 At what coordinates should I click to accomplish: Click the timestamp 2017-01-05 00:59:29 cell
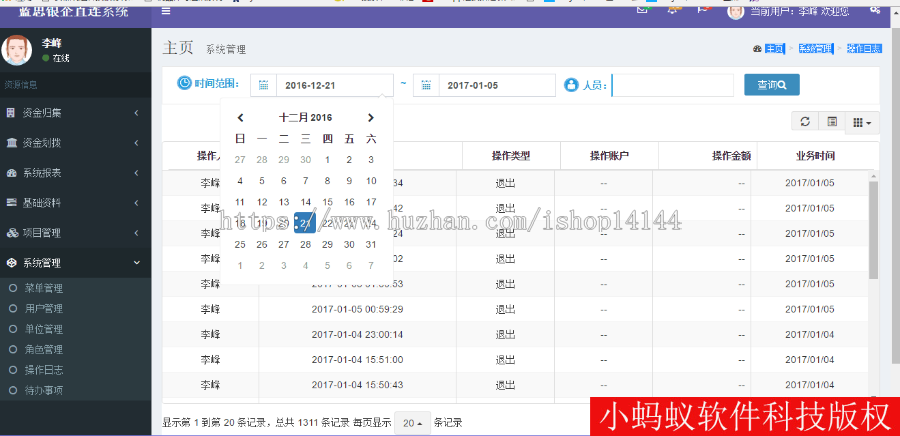point(357,309)
